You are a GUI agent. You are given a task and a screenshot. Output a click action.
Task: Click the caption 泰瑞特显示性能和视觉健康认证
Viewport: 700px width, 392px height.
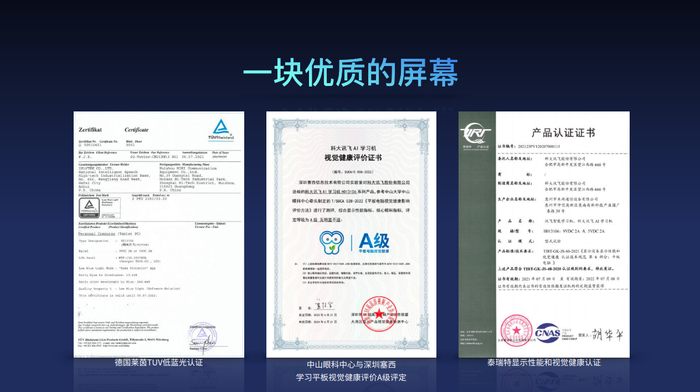coord(544,363)
